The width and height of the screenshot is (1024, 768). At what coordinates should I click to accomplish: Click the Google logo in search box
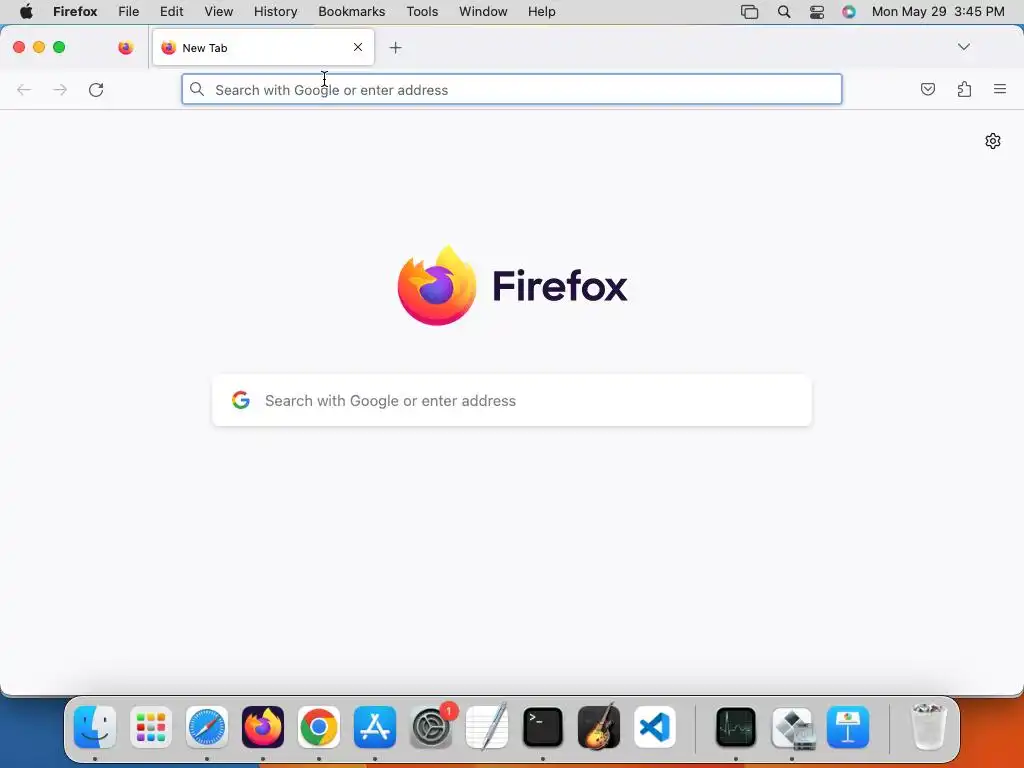pyautogui.click(x=241, y=400)
